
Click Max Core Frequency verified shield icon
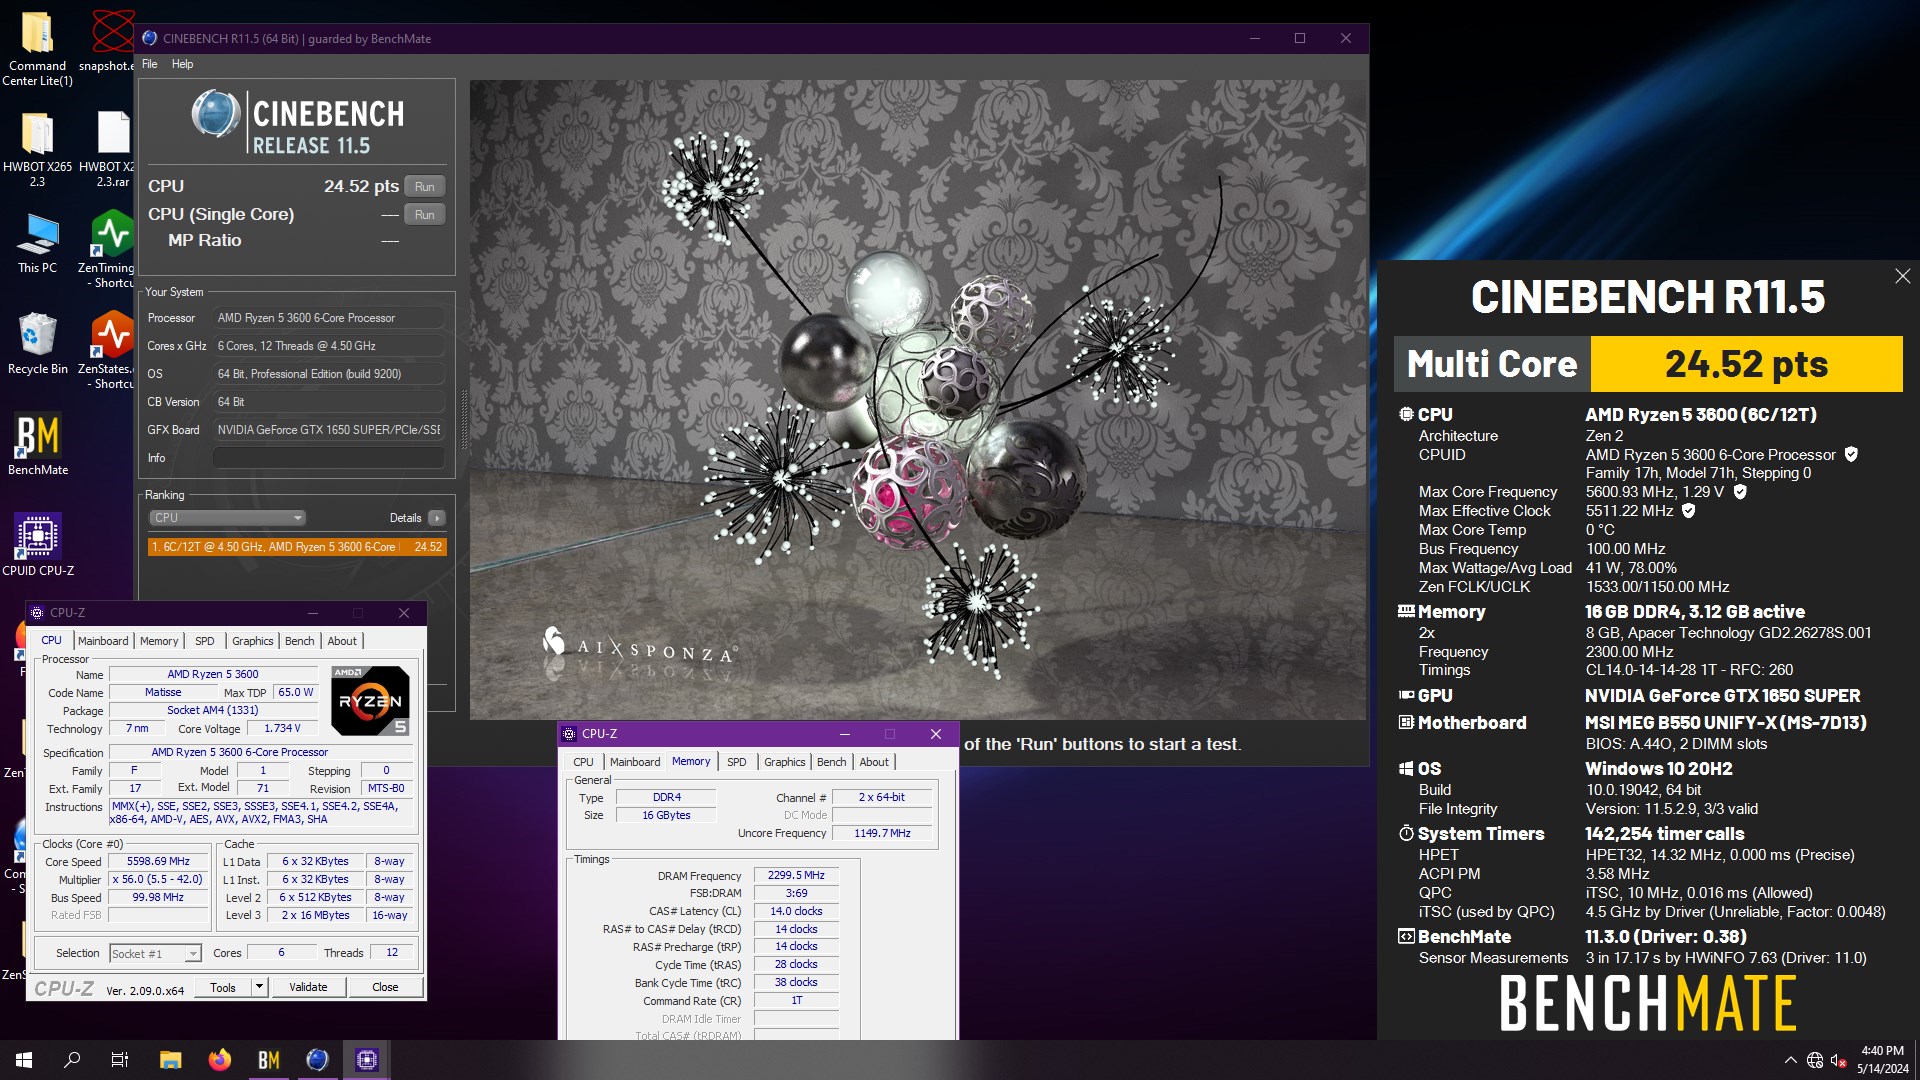click(x=1740, y=492)
